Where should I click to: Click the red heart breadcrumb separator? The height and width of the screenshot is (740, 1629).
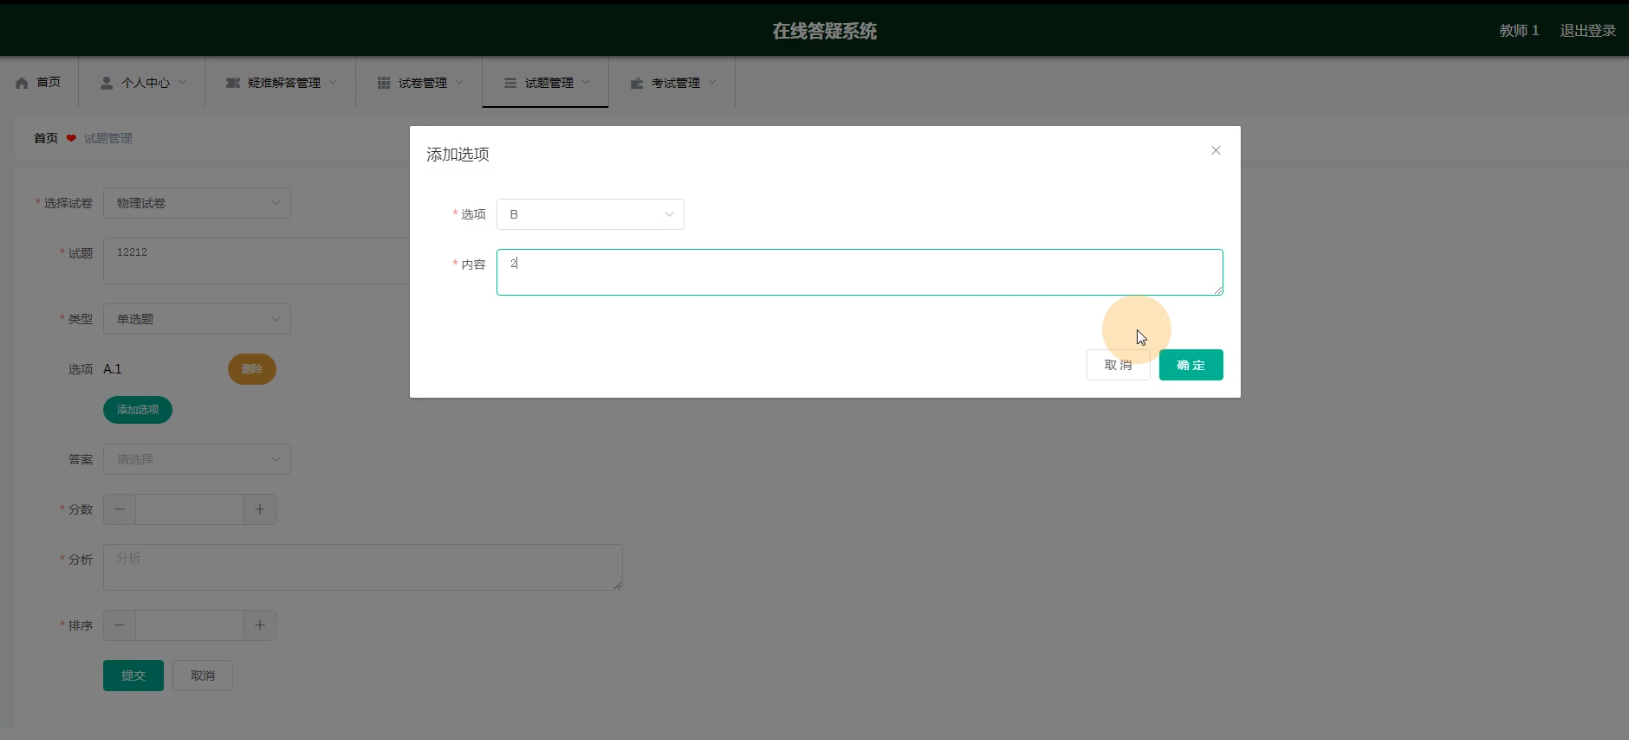(71, 138)
